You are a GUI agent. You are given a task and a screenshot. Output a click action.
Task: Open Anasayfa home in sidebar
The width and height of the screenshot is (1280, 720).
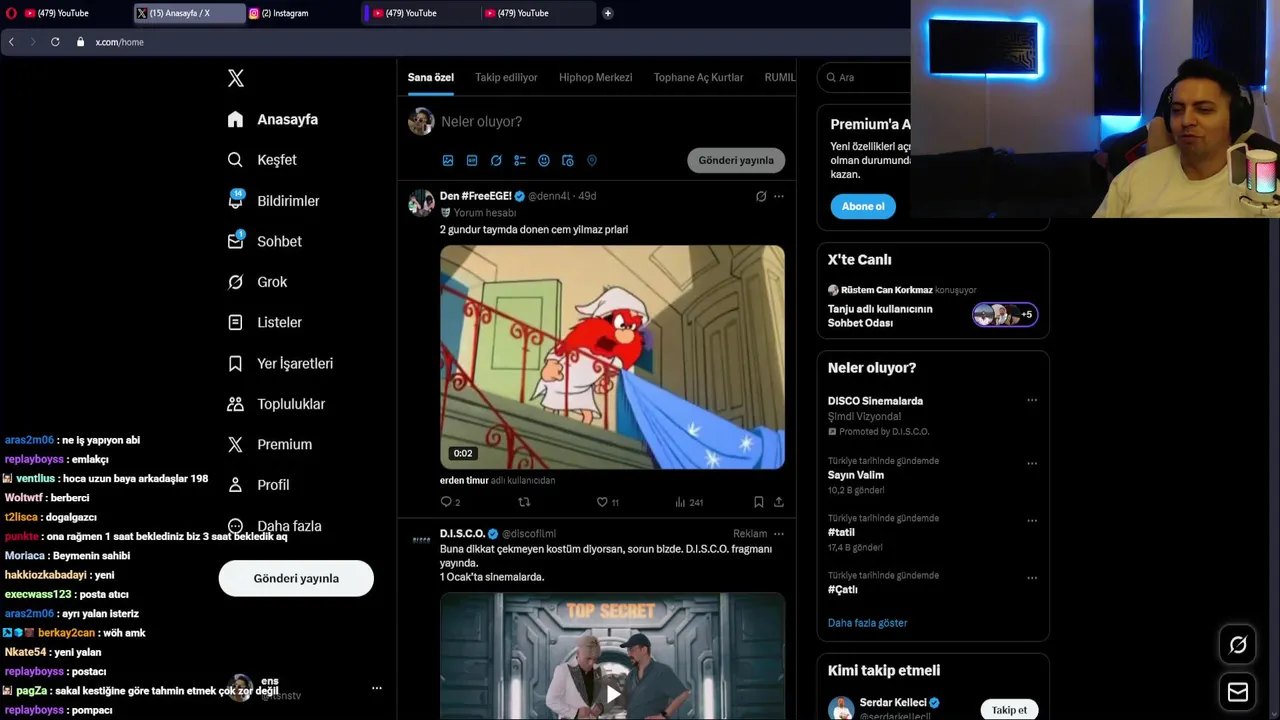[x=273, y=119]
